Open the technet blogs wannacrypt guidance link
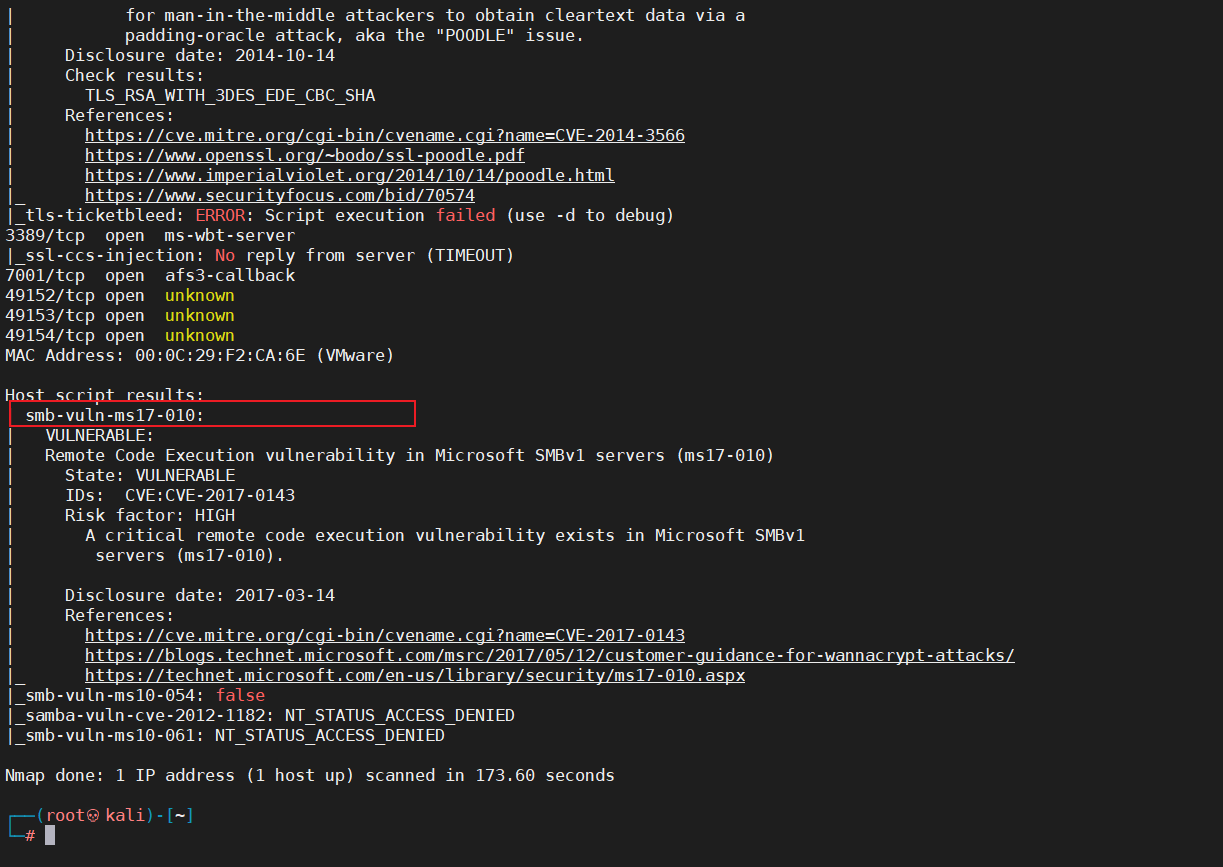 [550, 655]
